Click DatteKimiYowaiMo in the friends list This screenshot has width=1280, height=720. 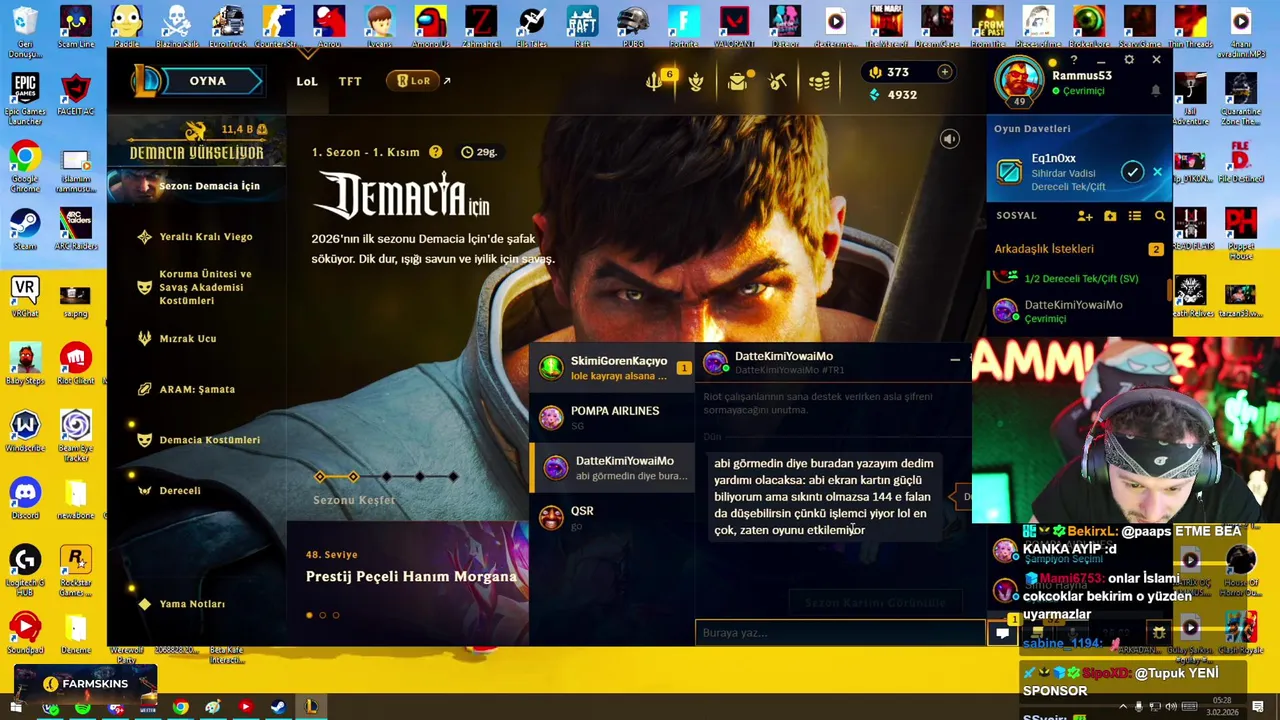point(1078,311)
